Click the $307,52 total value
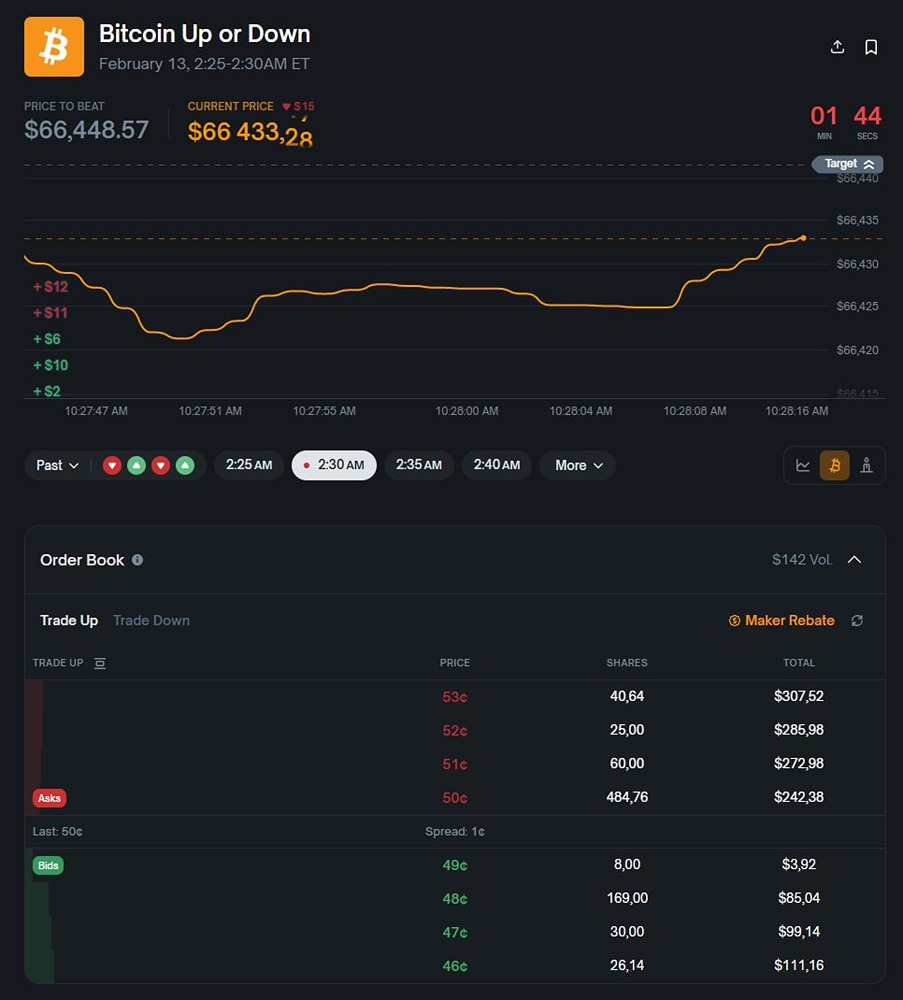This screenshot has width=903, height=1000. 798,696
